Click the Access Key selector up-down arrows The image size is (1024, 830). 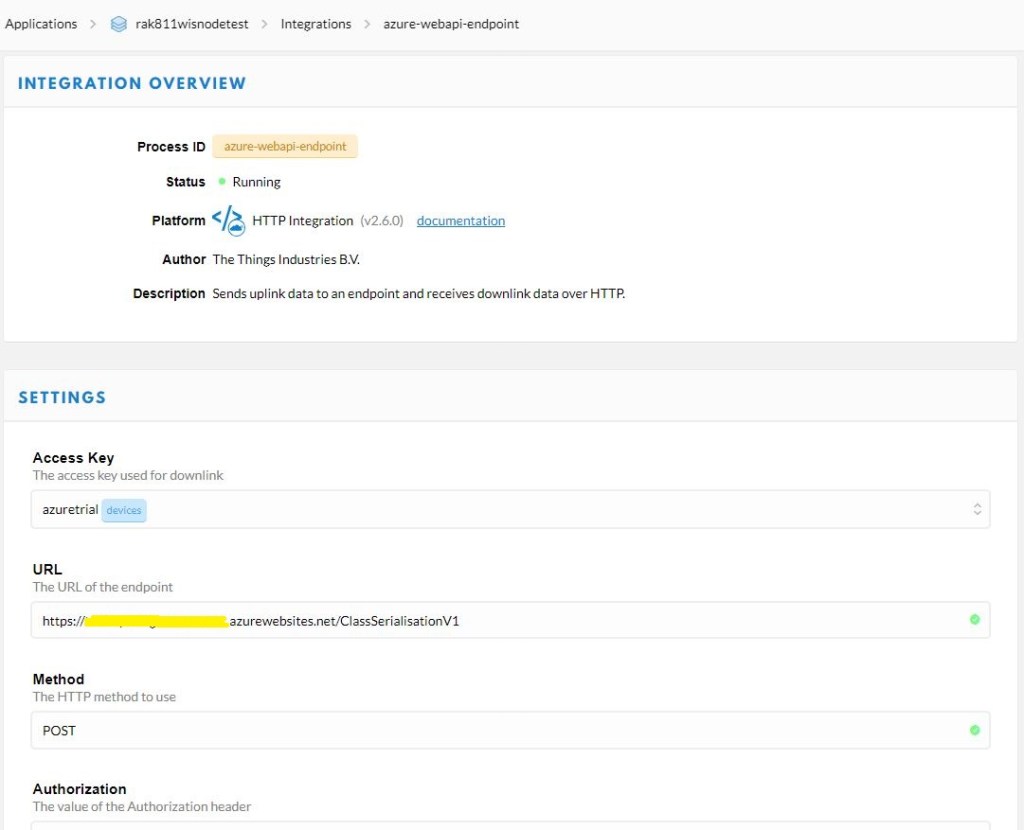(x=977, y=509)
